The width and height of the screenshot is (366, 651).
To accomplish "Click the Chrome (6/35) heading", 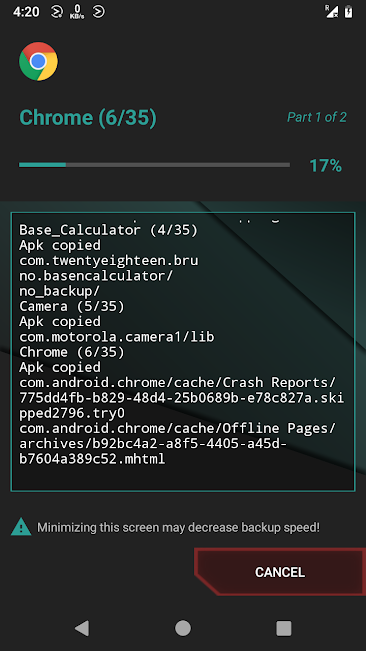I will tap(88, 117).
